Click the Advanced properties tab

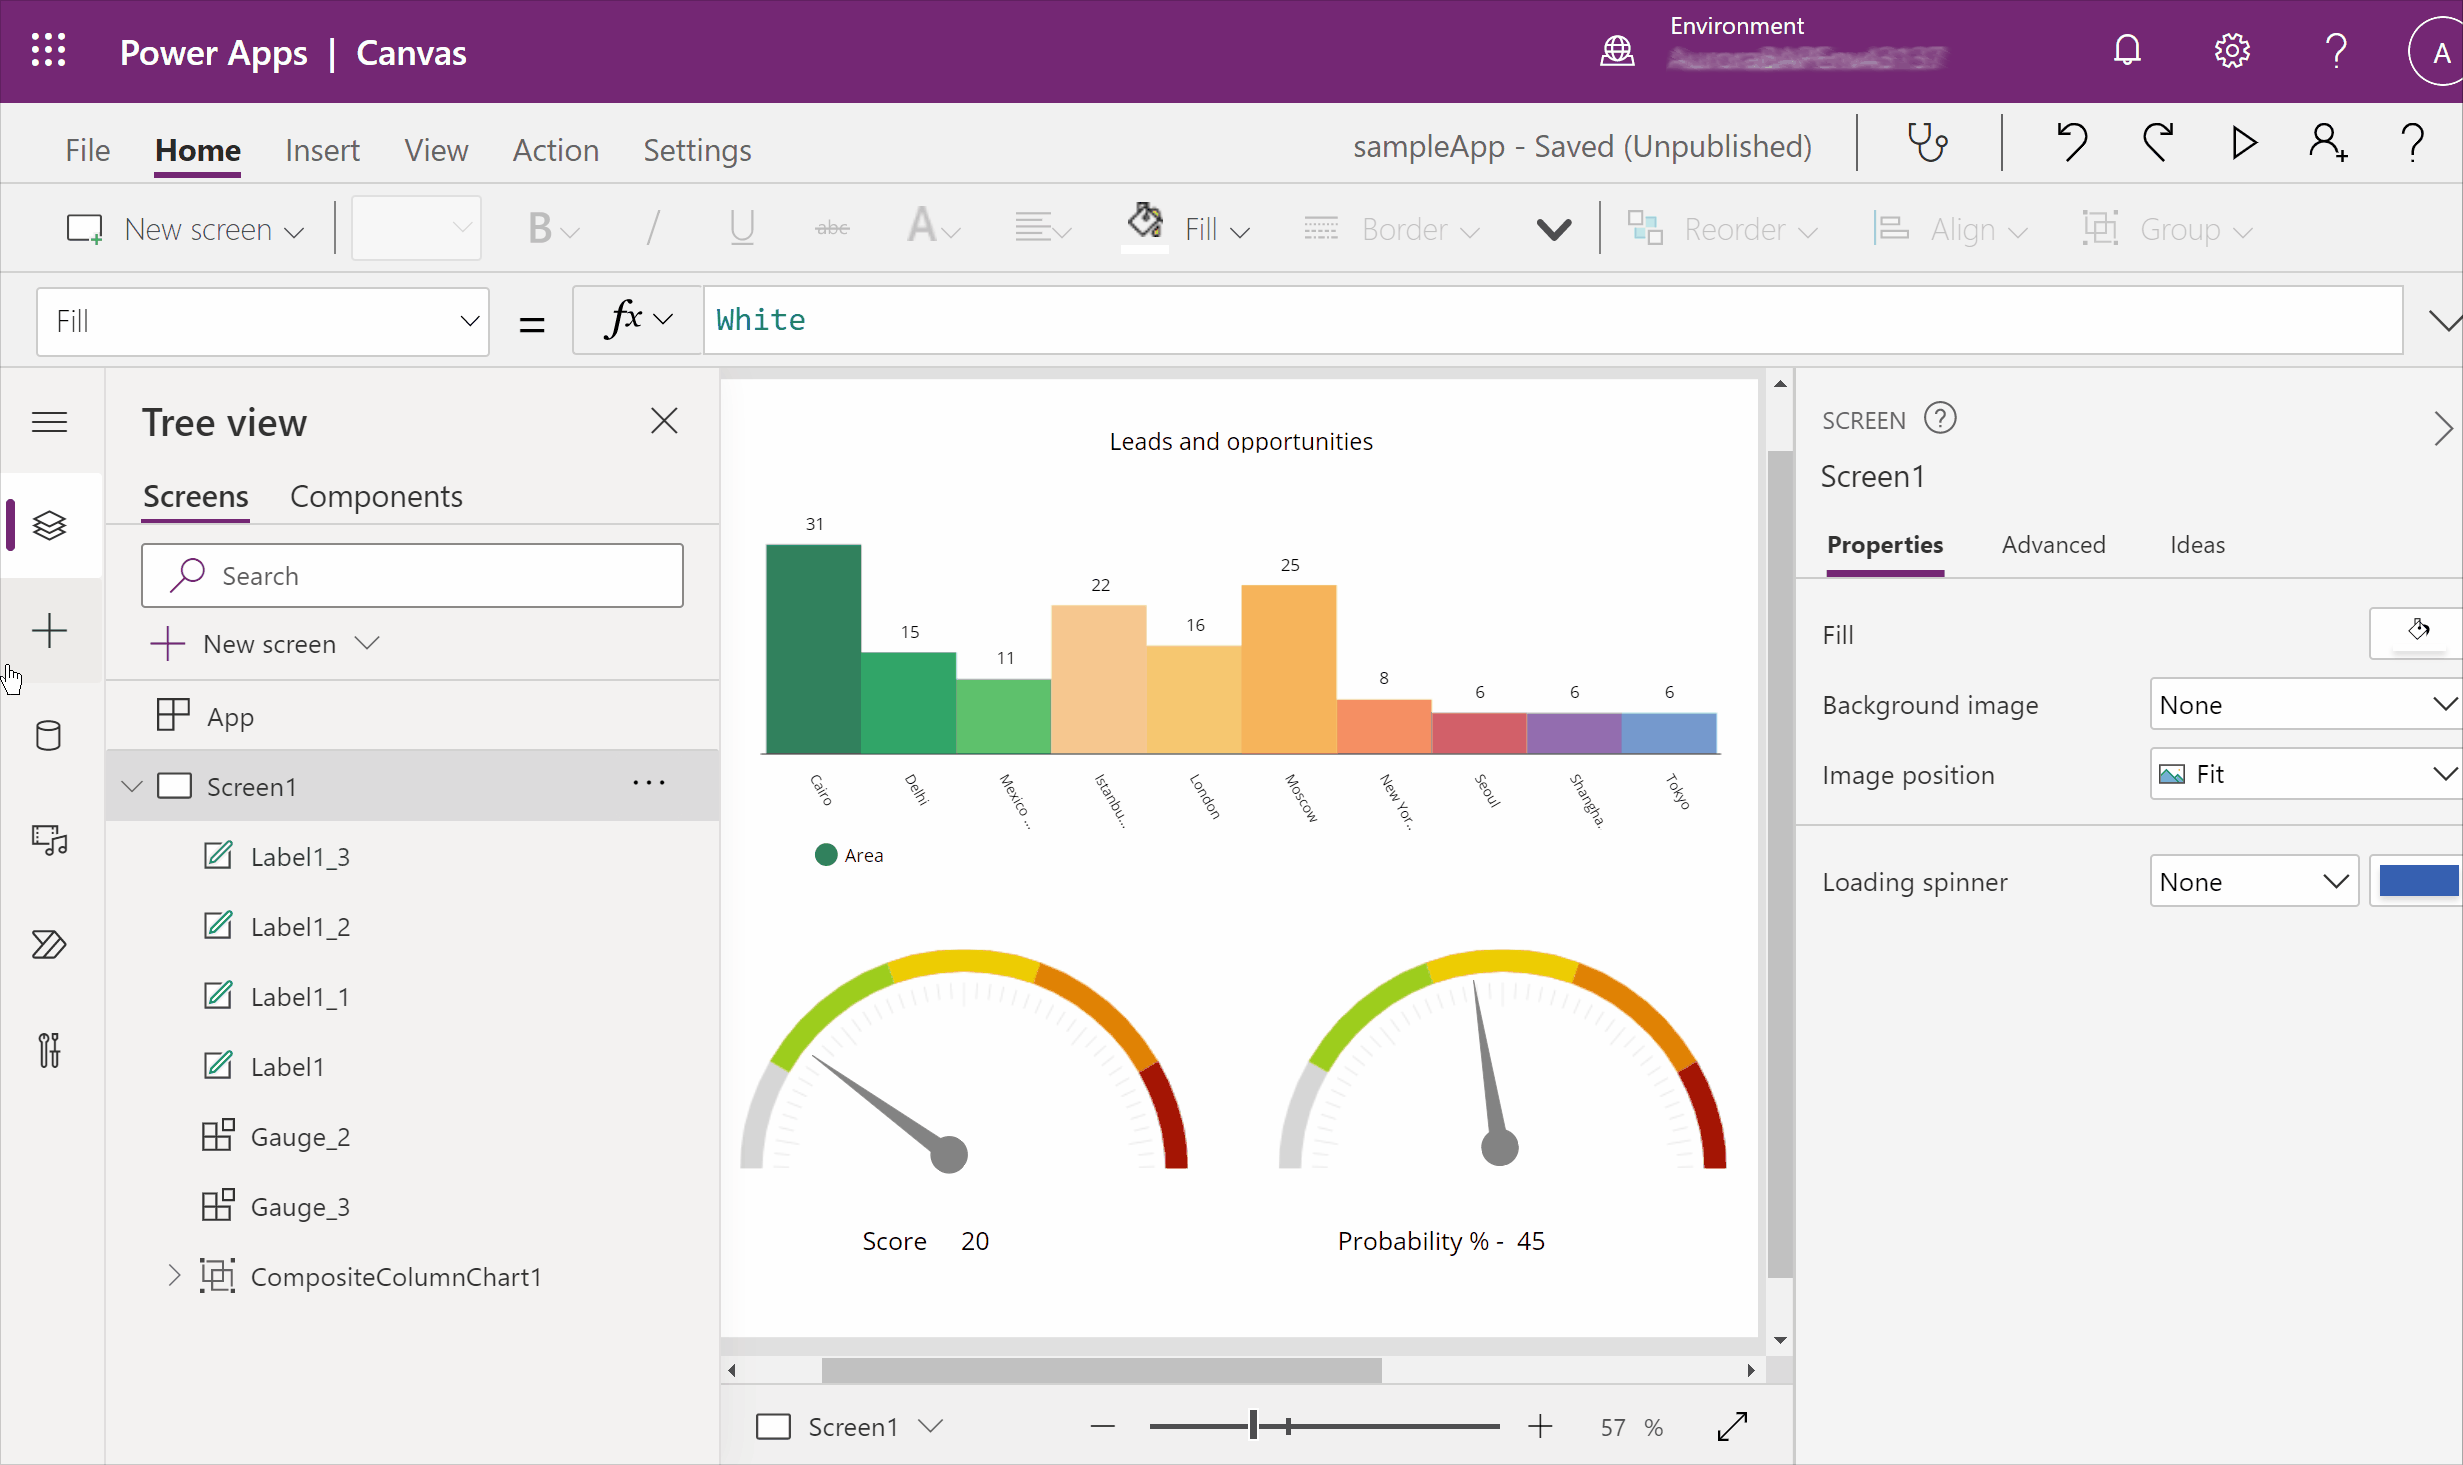click(2053, 544)
